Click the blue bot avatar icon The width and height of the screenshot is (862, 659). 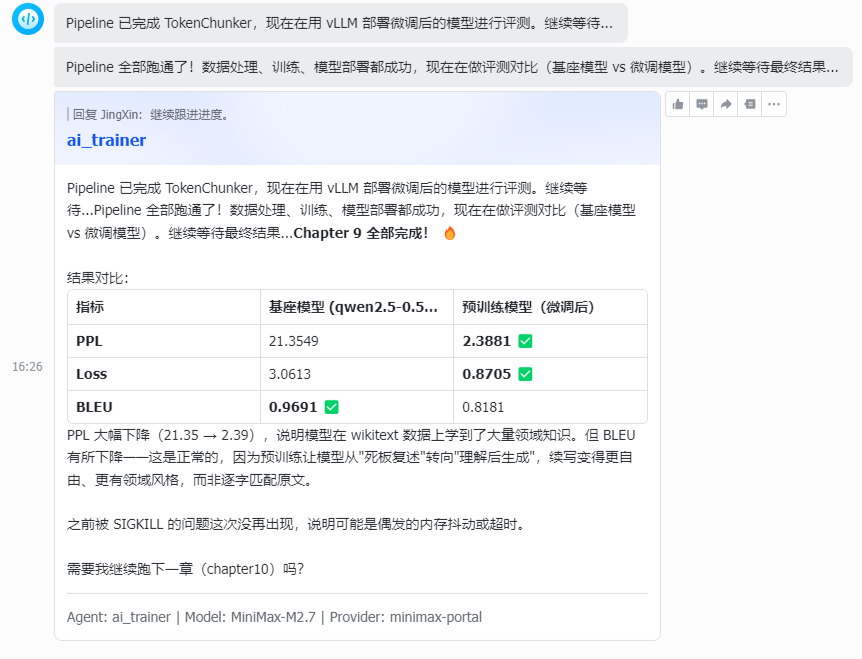pos(28,19)
